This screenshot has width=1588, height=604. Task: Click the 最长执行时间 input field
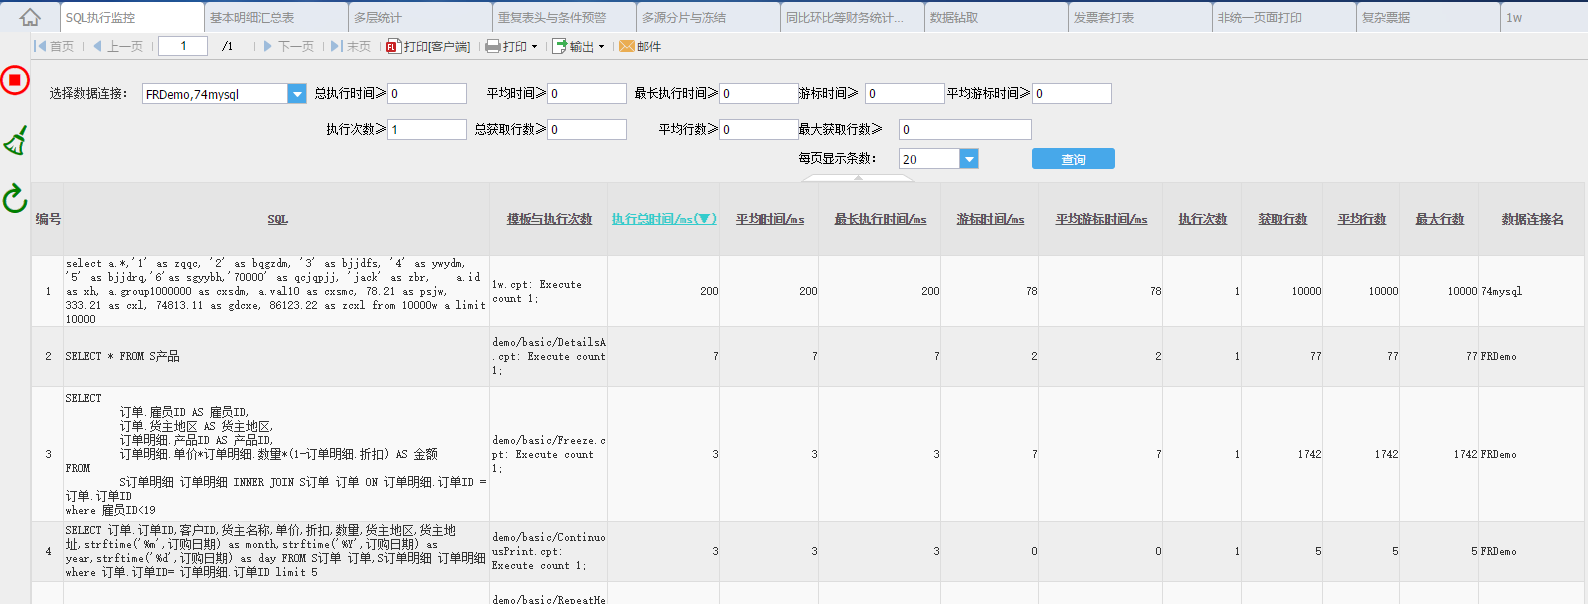pyautogui.click(x=759, y=93)
